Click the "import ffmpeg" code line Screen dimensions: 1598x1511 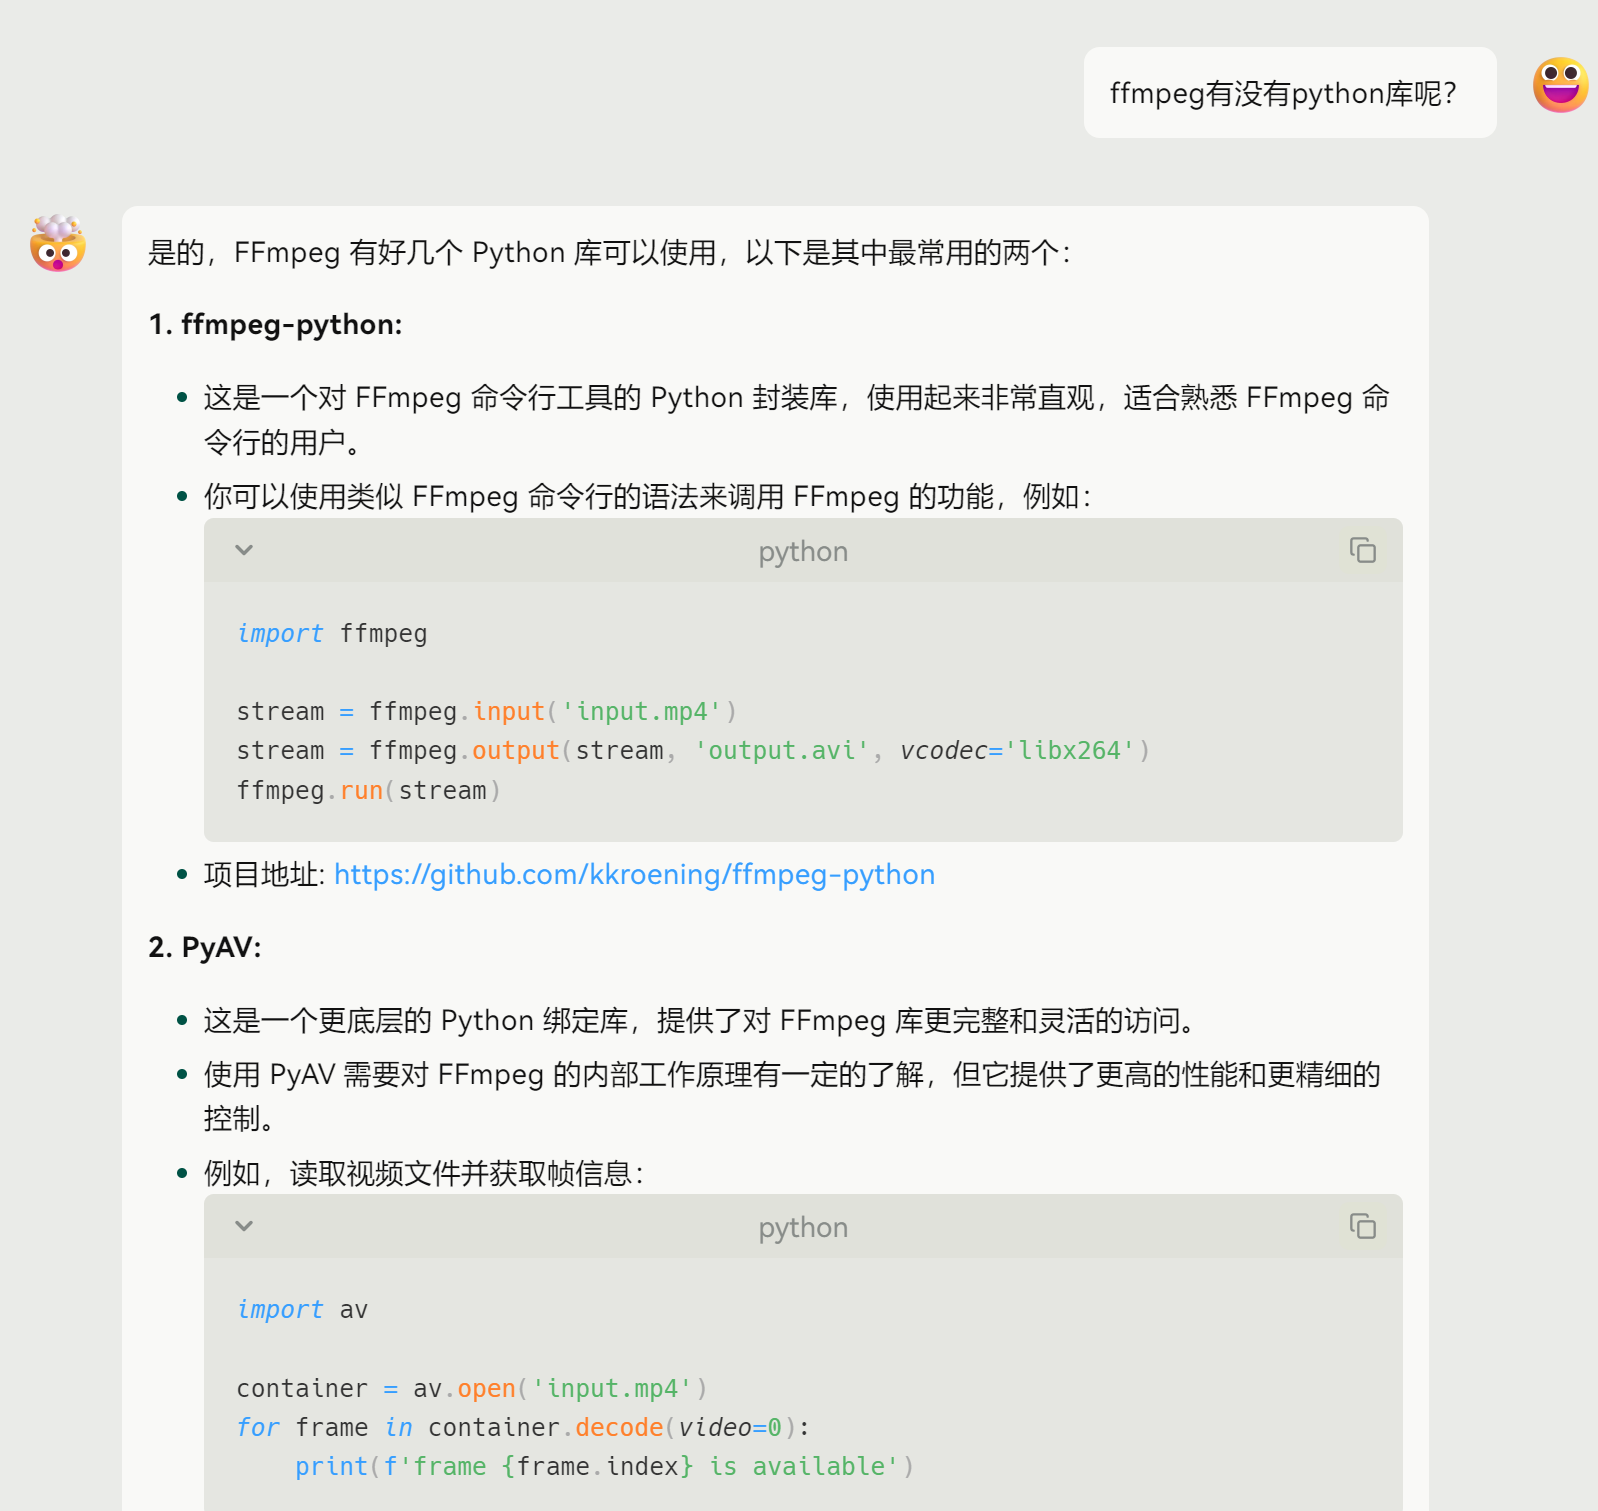[x=332, y=634]
